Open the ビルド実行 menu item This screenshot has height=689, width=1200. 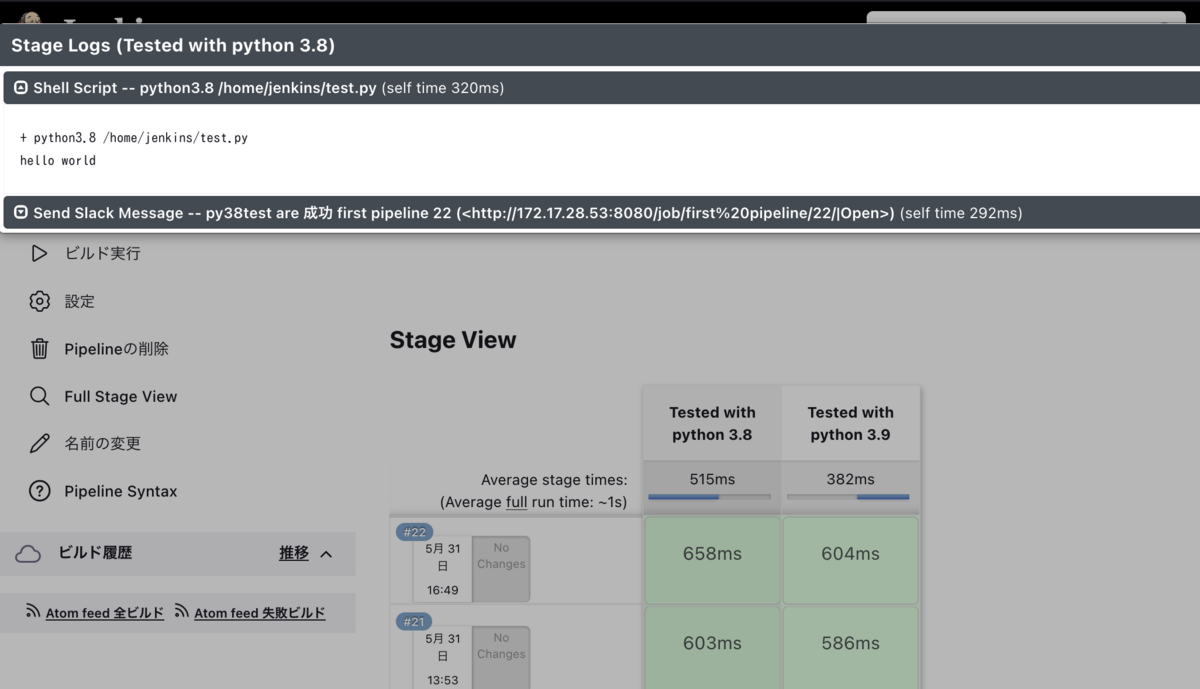coord(102,254)
